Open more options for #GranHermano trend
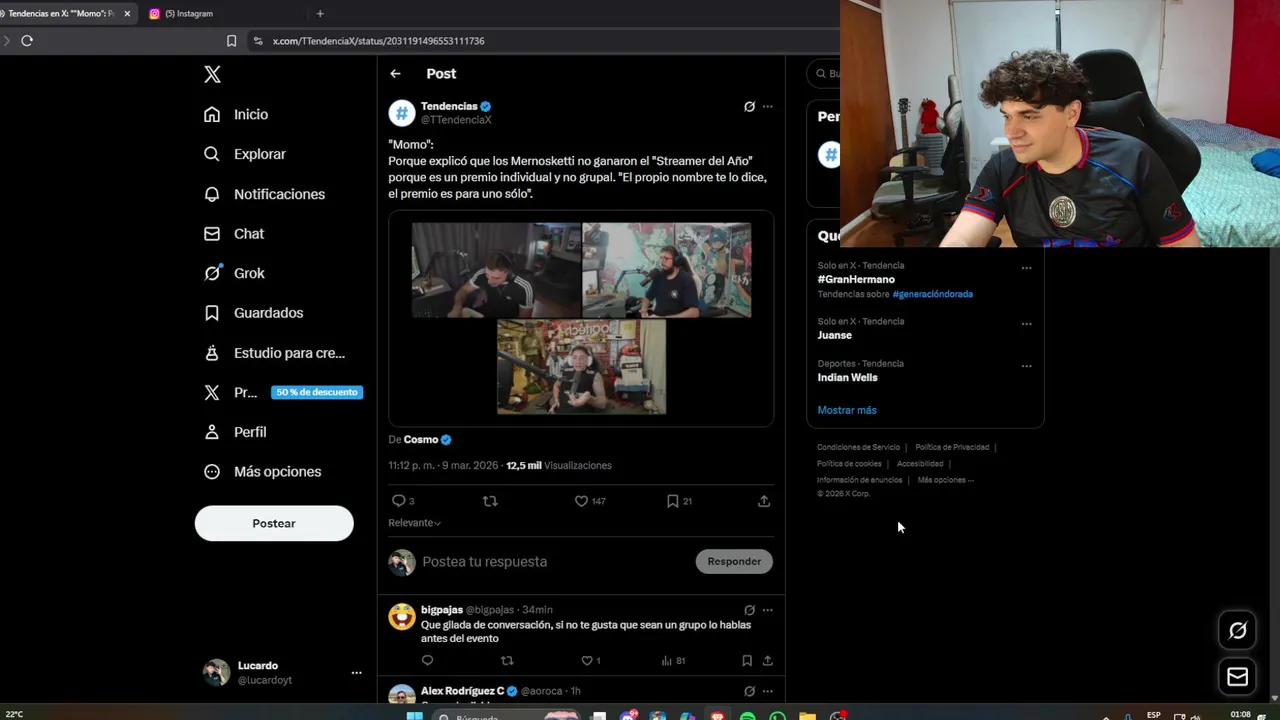The width and height of the screenshot is (1280, 720). coord(1026,268)
